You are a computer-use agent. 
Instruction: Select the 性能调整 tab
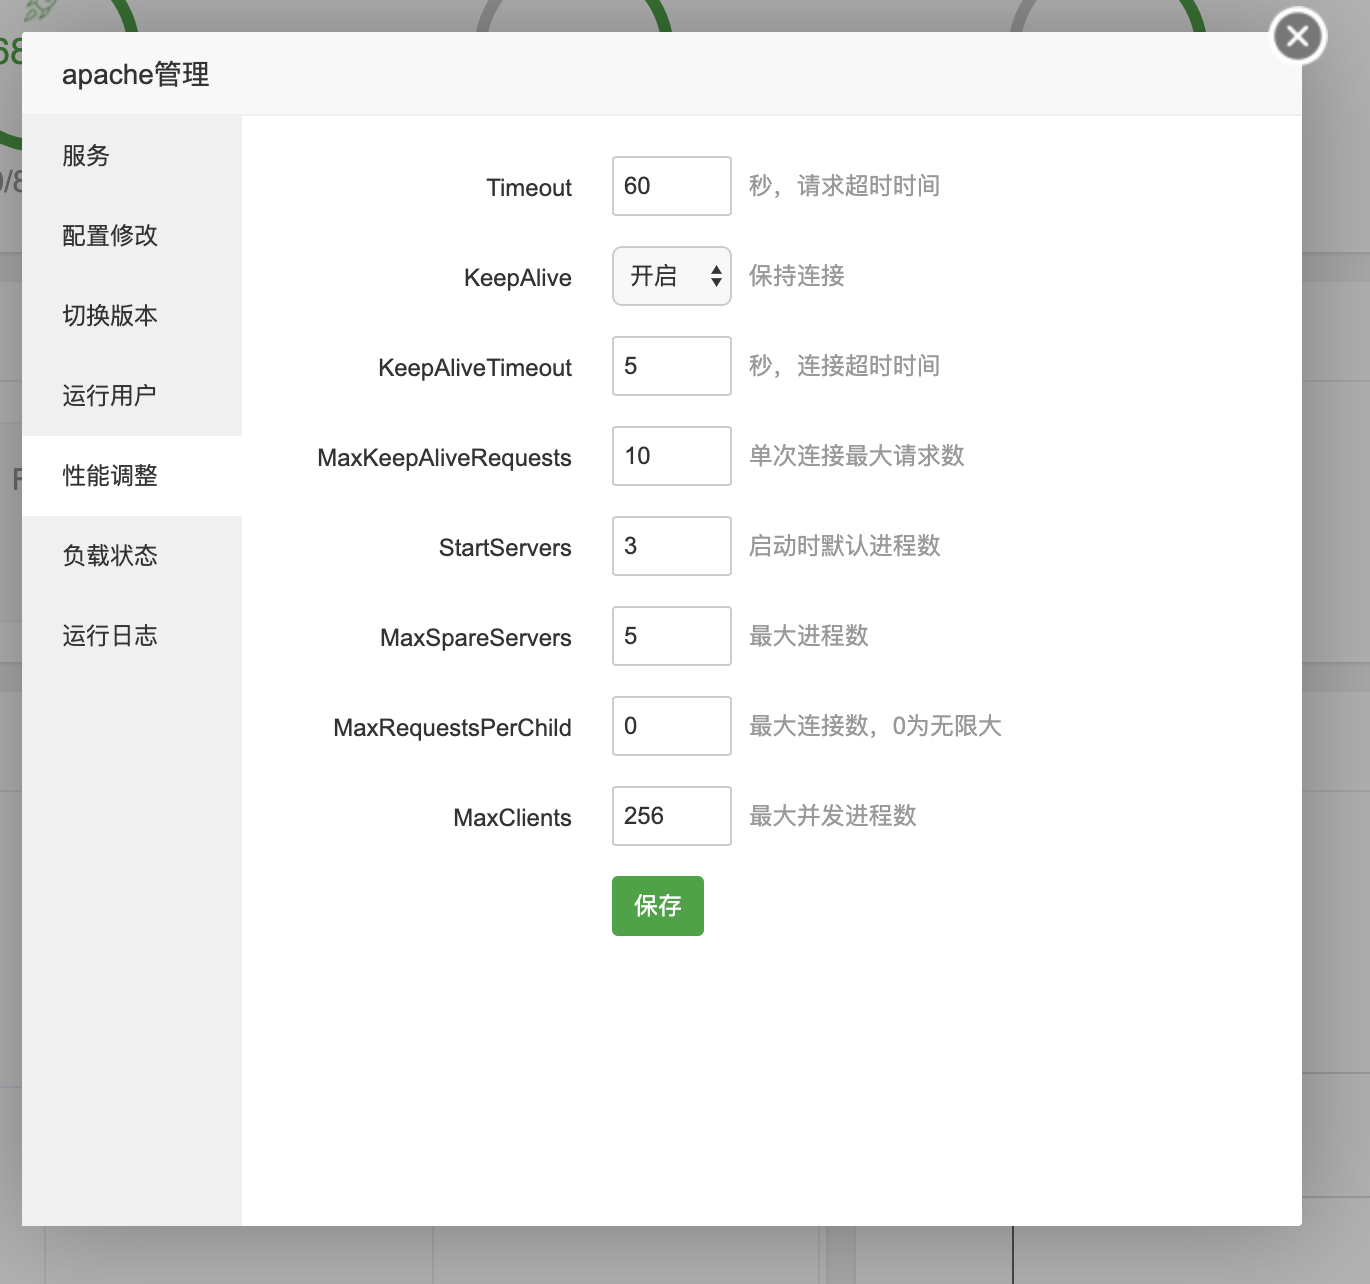click(132, 476)
